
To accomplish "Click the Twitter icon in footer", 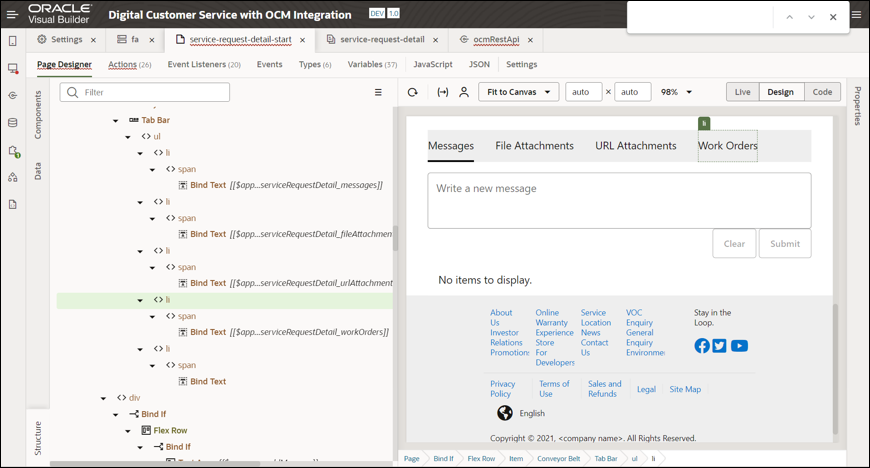I will point(720,346).
